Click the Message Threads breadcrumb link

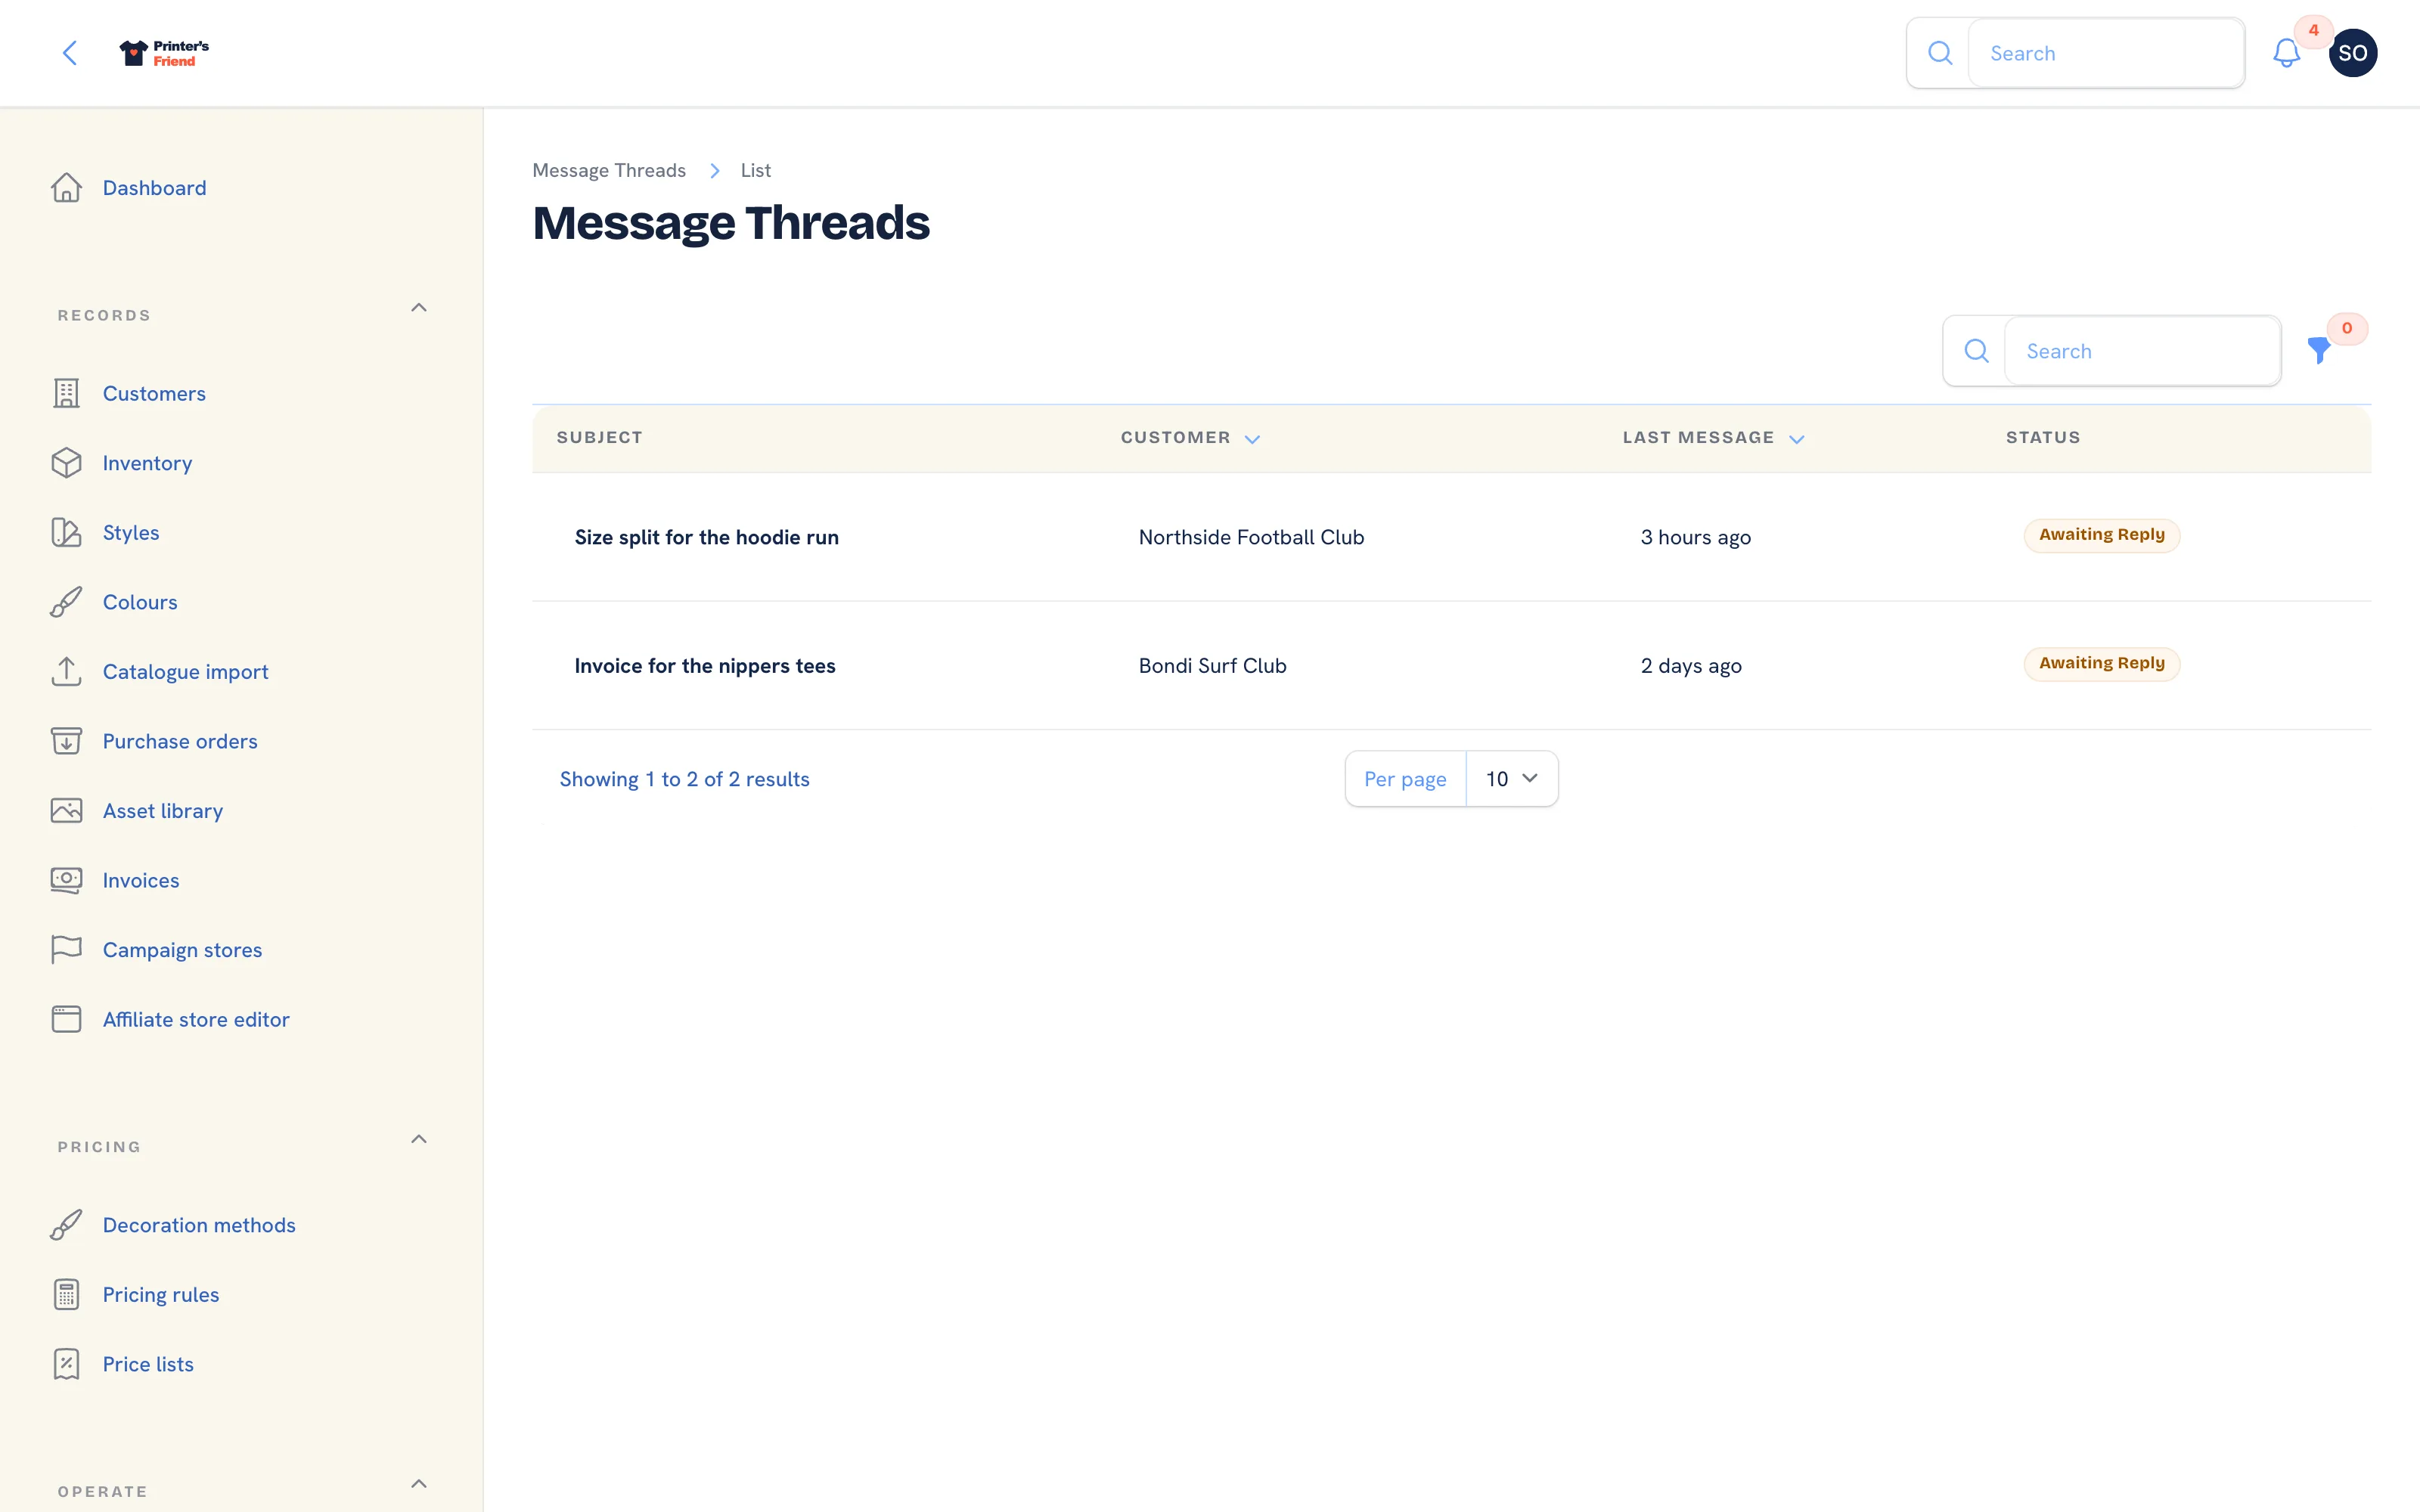608,170
